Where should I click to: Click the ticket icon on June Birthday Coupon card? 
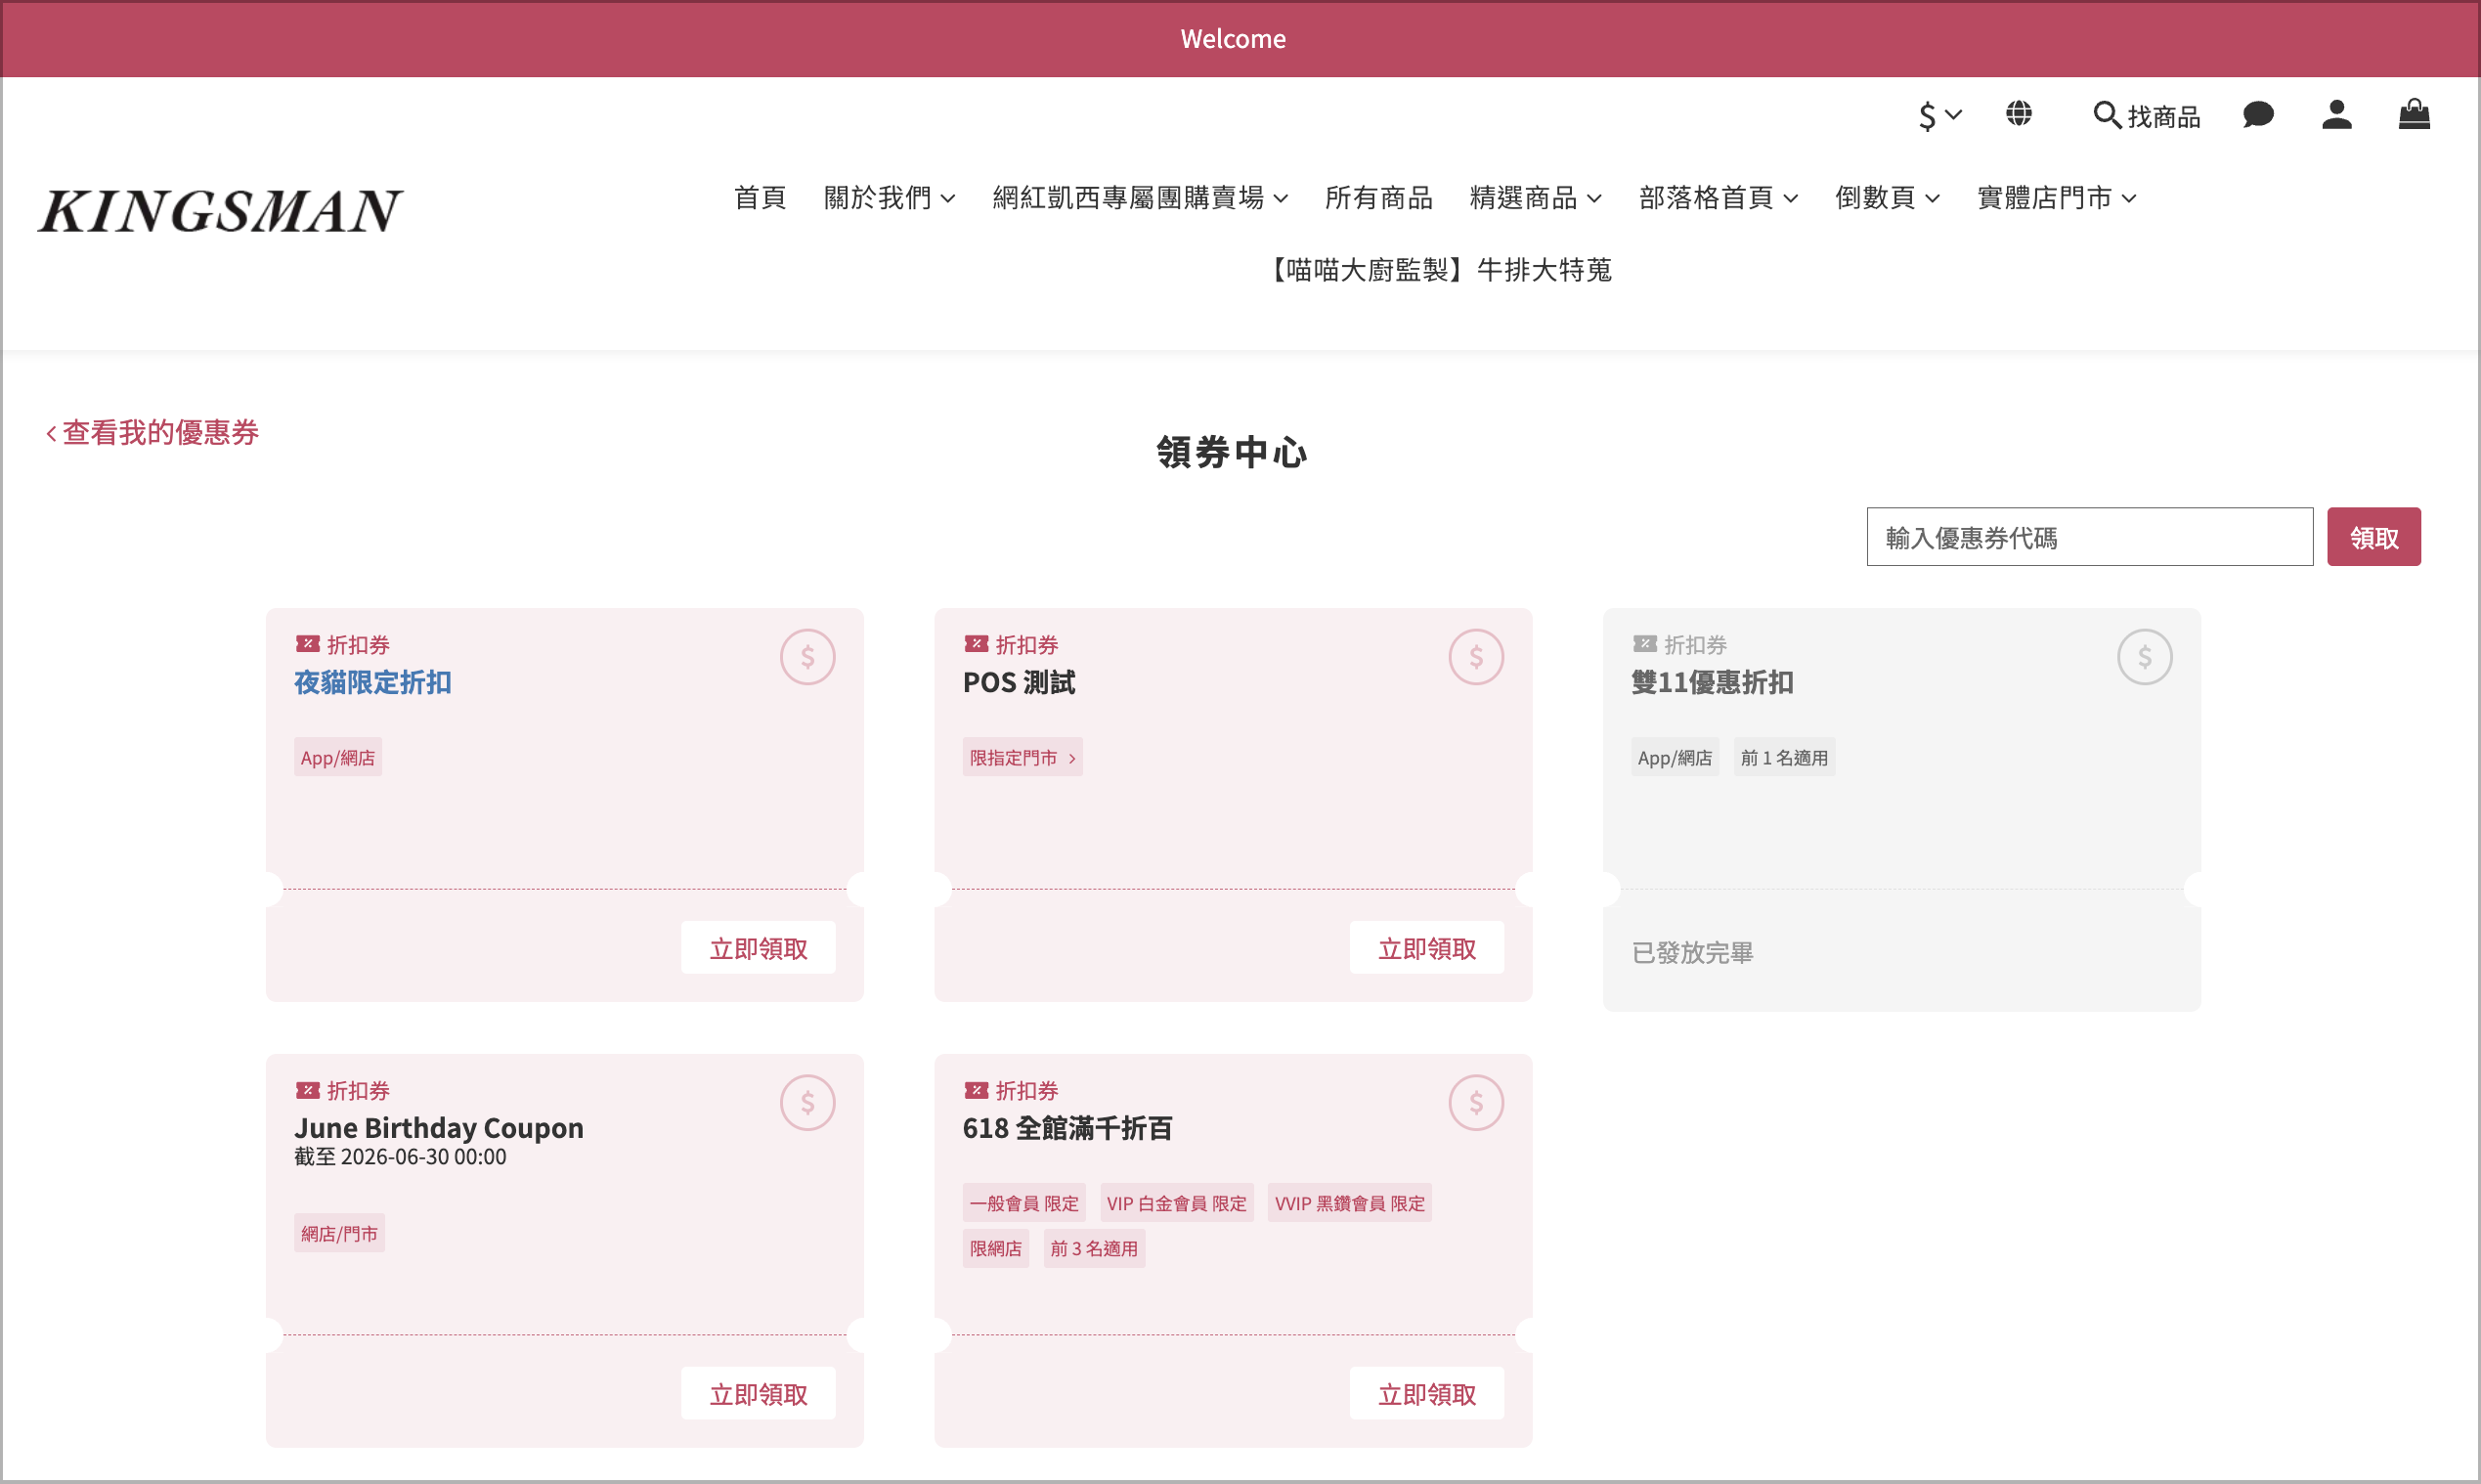tap(307, 1090)
